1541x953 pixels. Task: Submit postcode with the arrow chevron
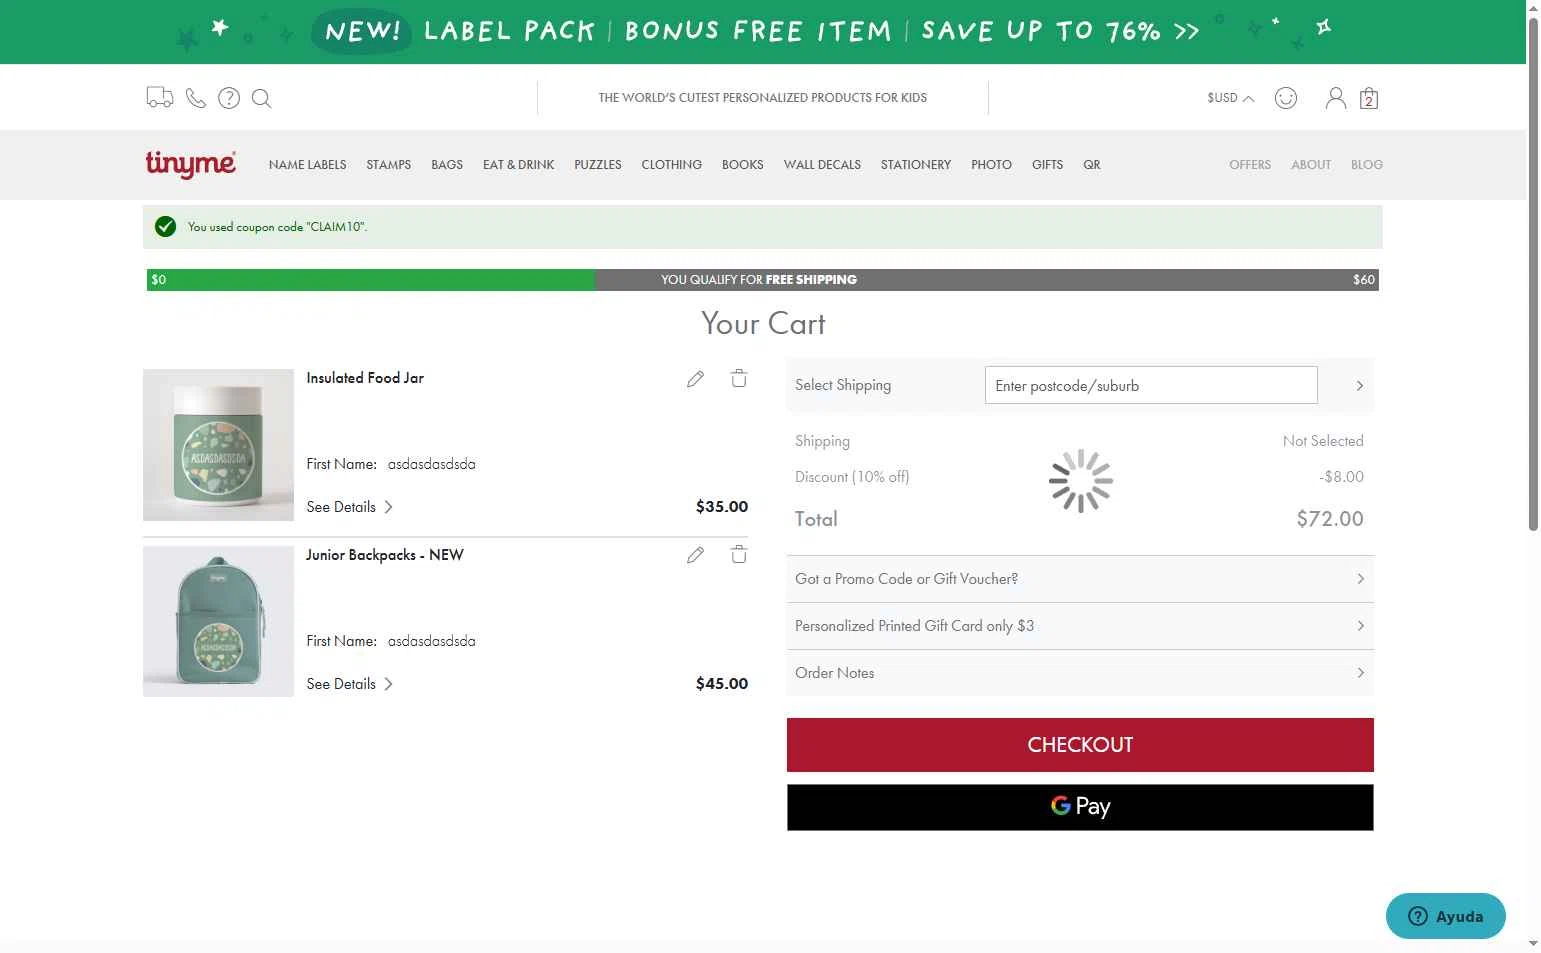point(1359,386)
